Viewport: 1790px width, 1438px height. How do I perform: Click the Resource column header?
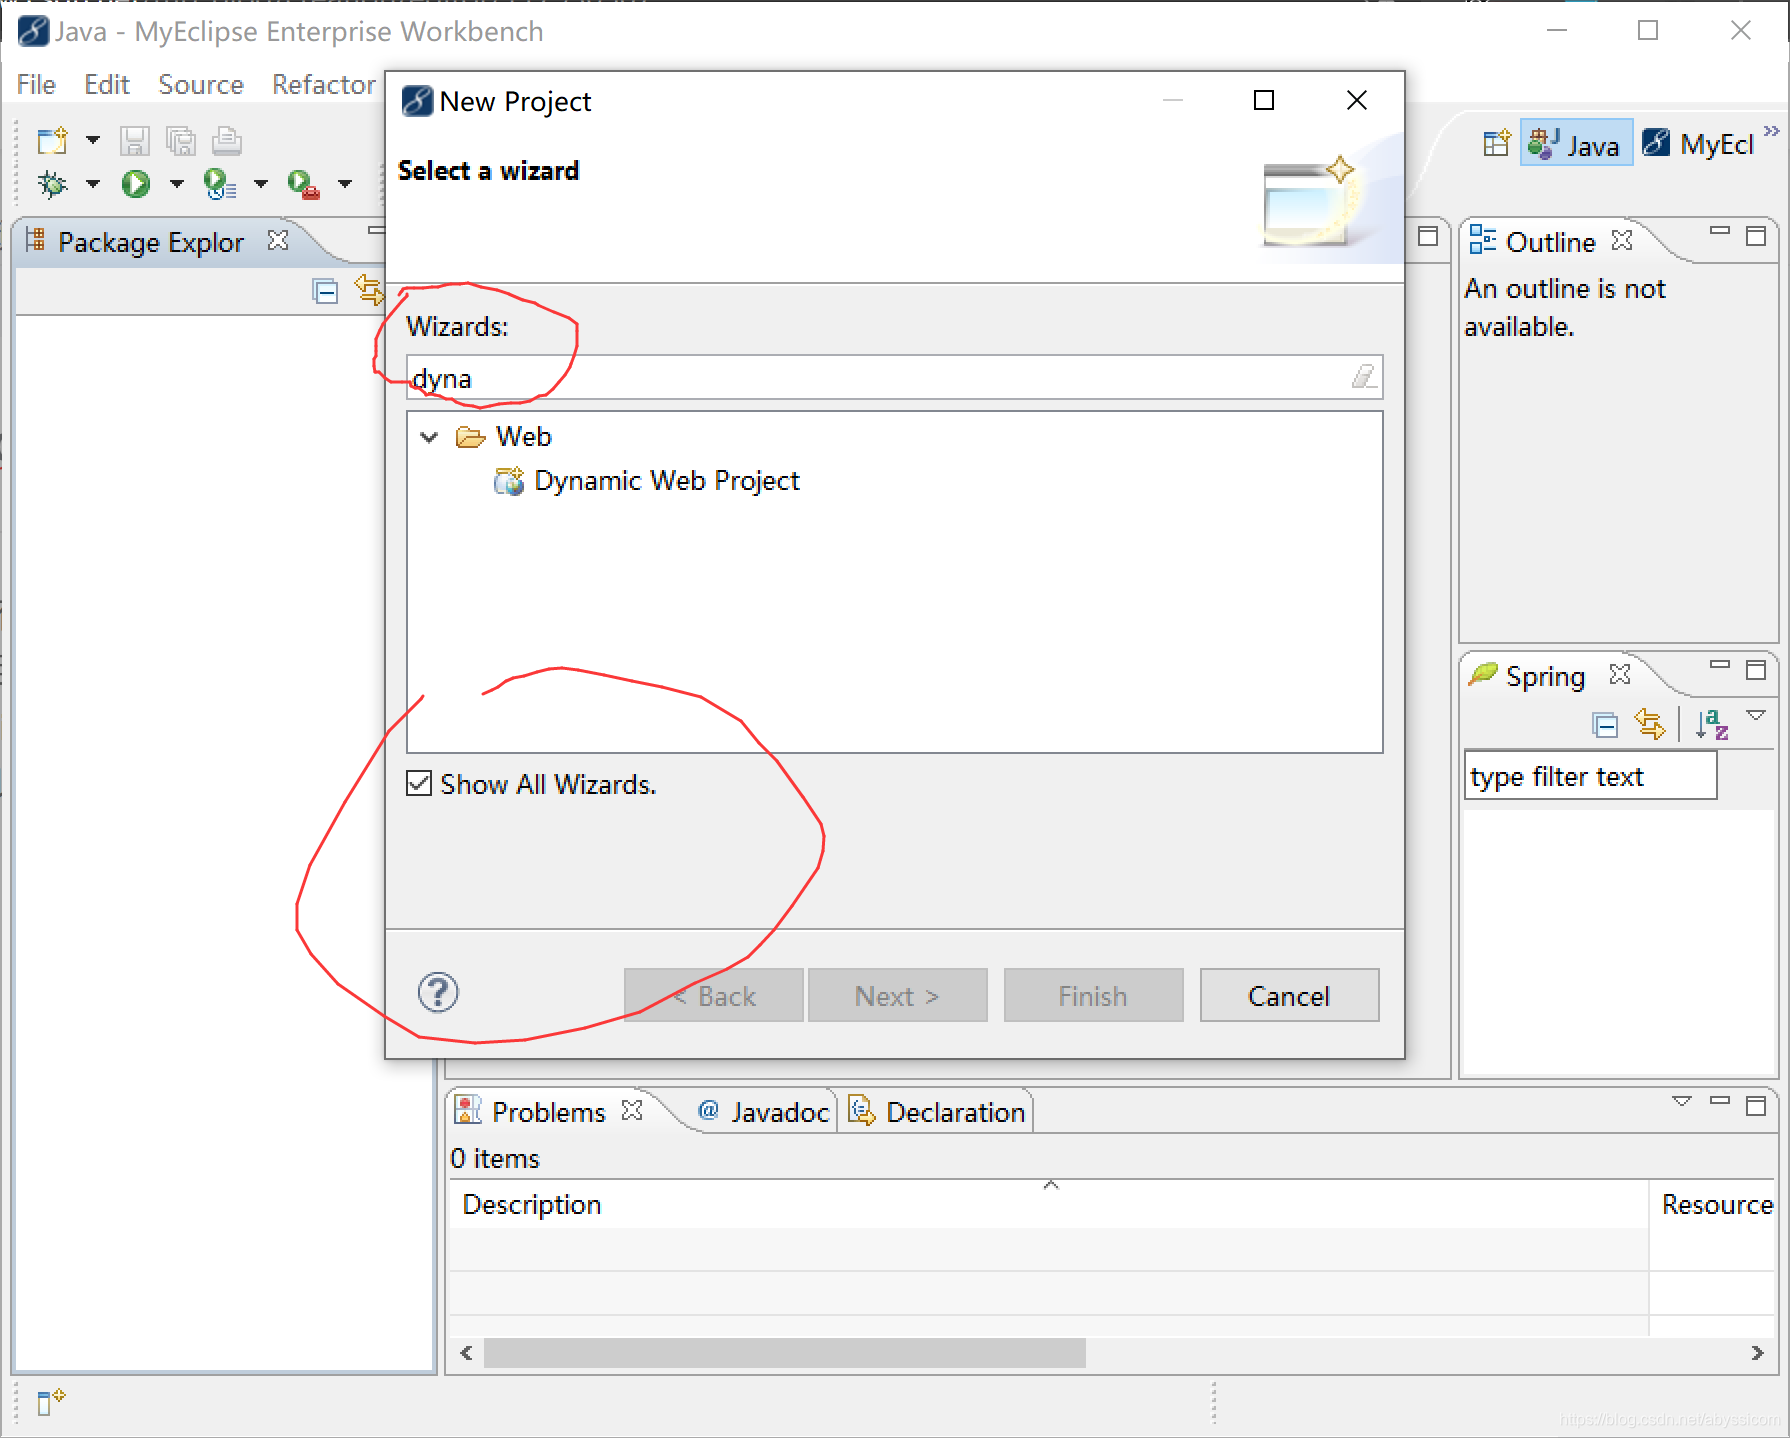pos(1713,1204)
